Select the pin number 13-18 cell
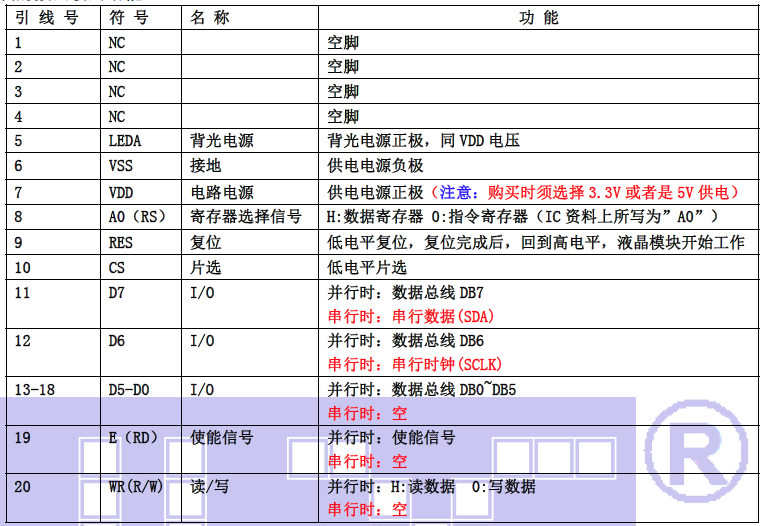This screenshot has height=526, width=766. pos(35,389)
